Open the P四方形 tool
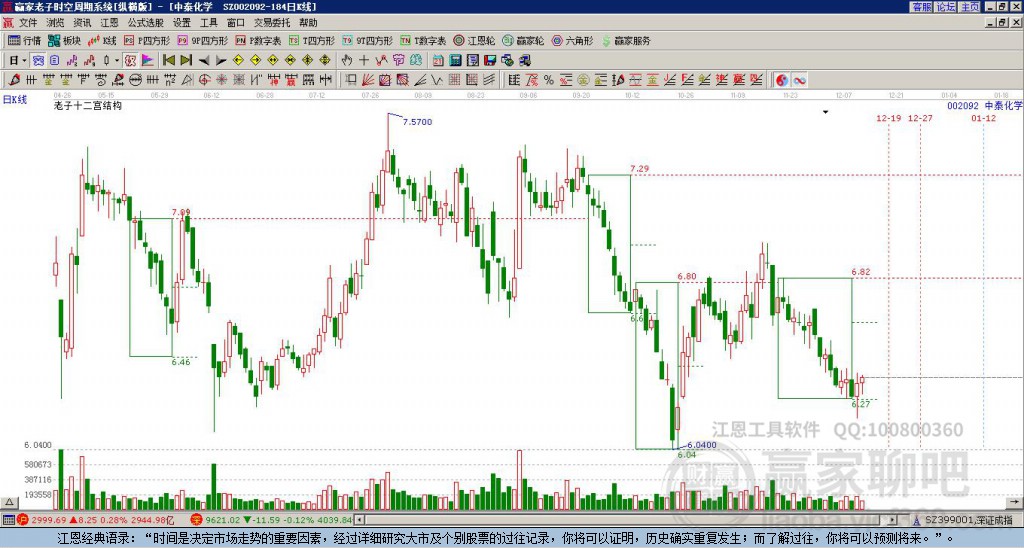Screen dimensions: 1024x548 tap(147, 40)
